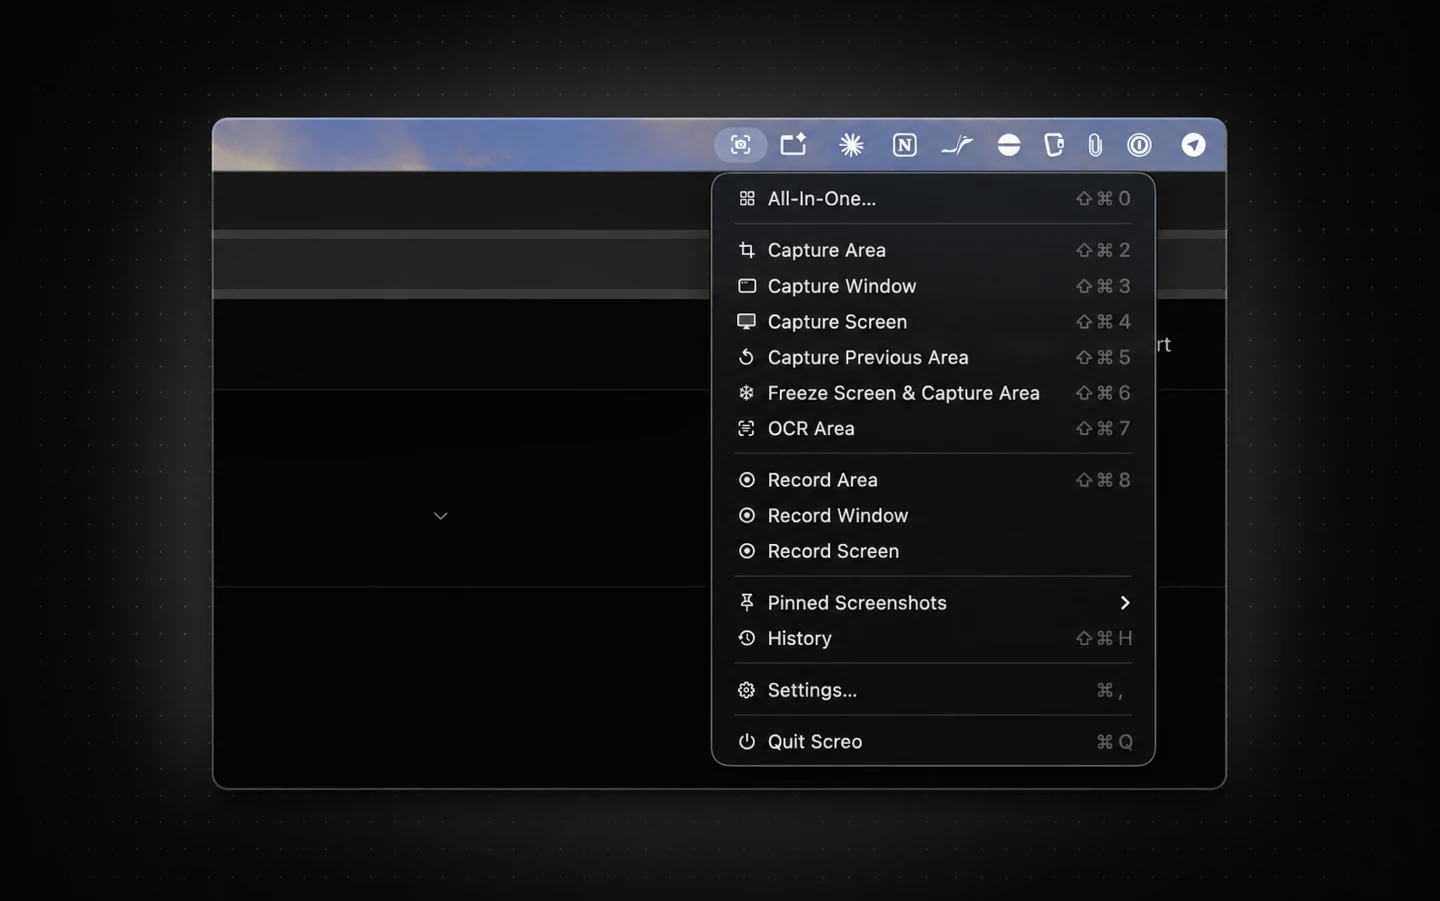
Task: Select Capture Area in the menu
Action: pyautogui.click(x=934, y=250)
